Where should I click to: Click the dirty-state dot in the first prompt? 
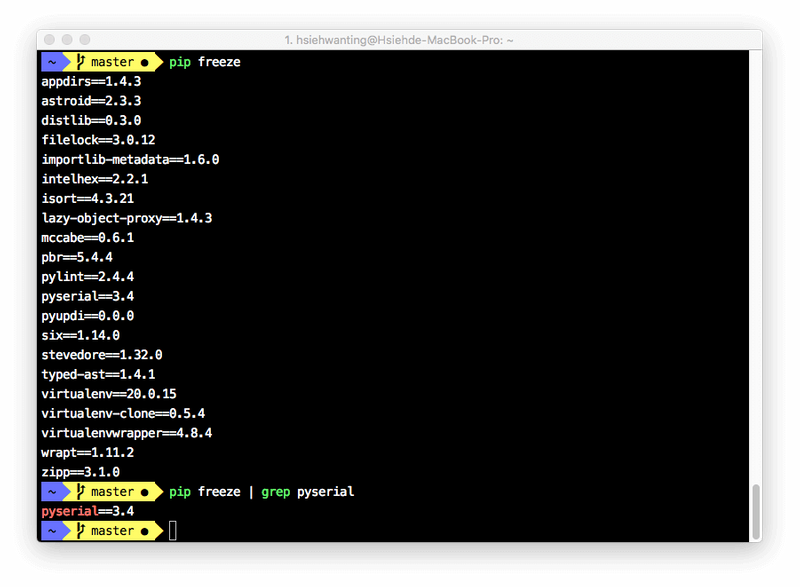coord(145,62)
